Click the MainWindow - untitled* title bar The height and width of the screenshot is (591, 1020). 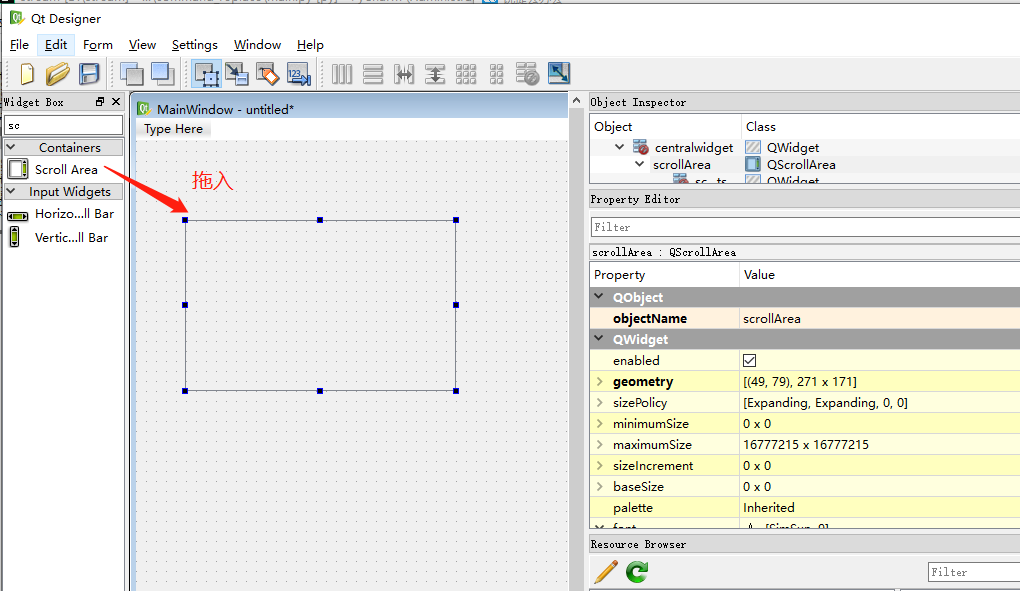pyautogui.click(x=351, y=109)
